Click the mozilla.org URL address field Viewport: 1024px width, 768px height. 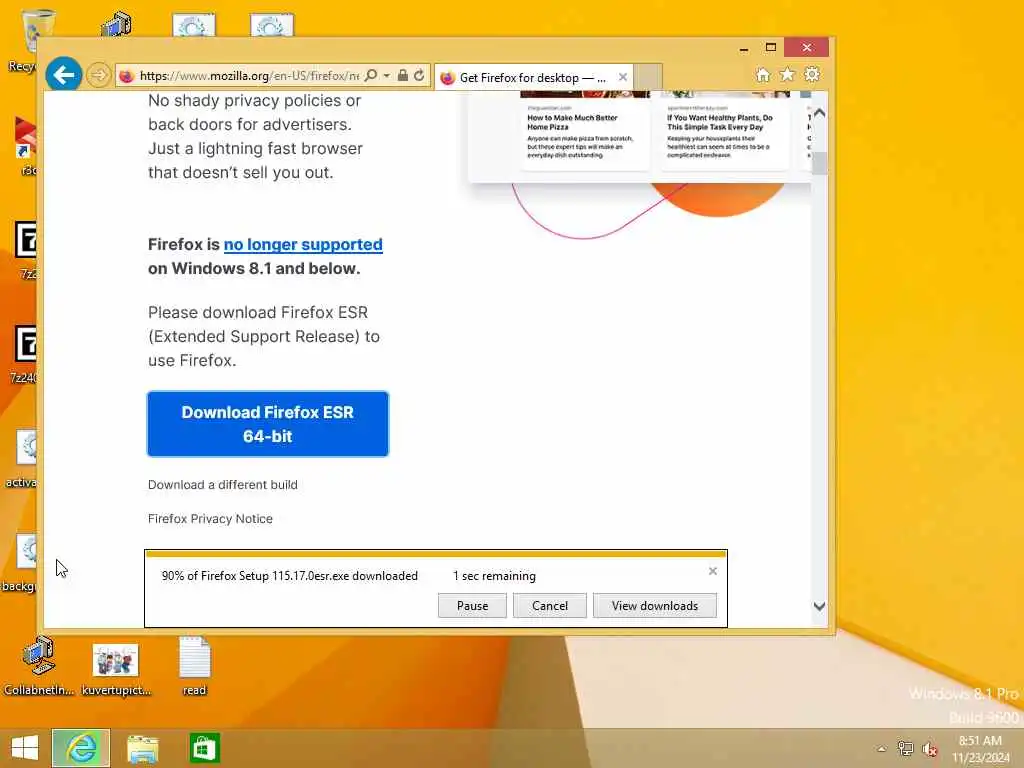(x=249, y=76)
